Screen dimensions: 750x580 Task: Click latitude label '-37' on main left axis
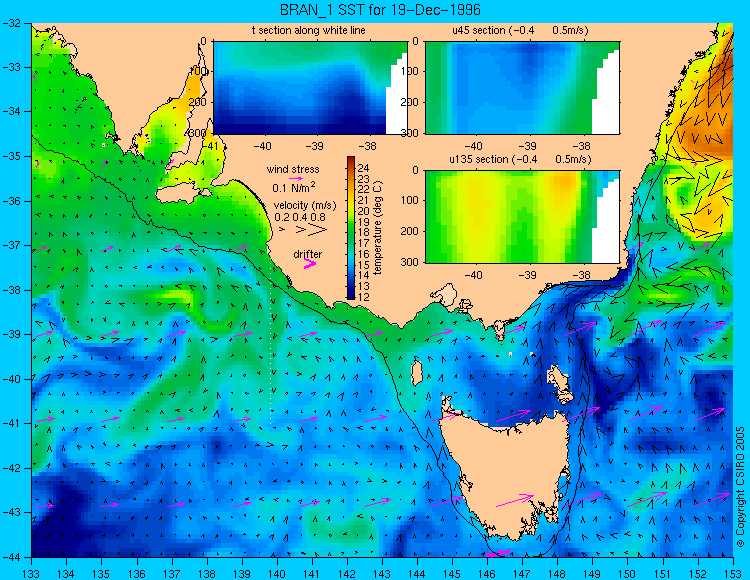[12, 245]
